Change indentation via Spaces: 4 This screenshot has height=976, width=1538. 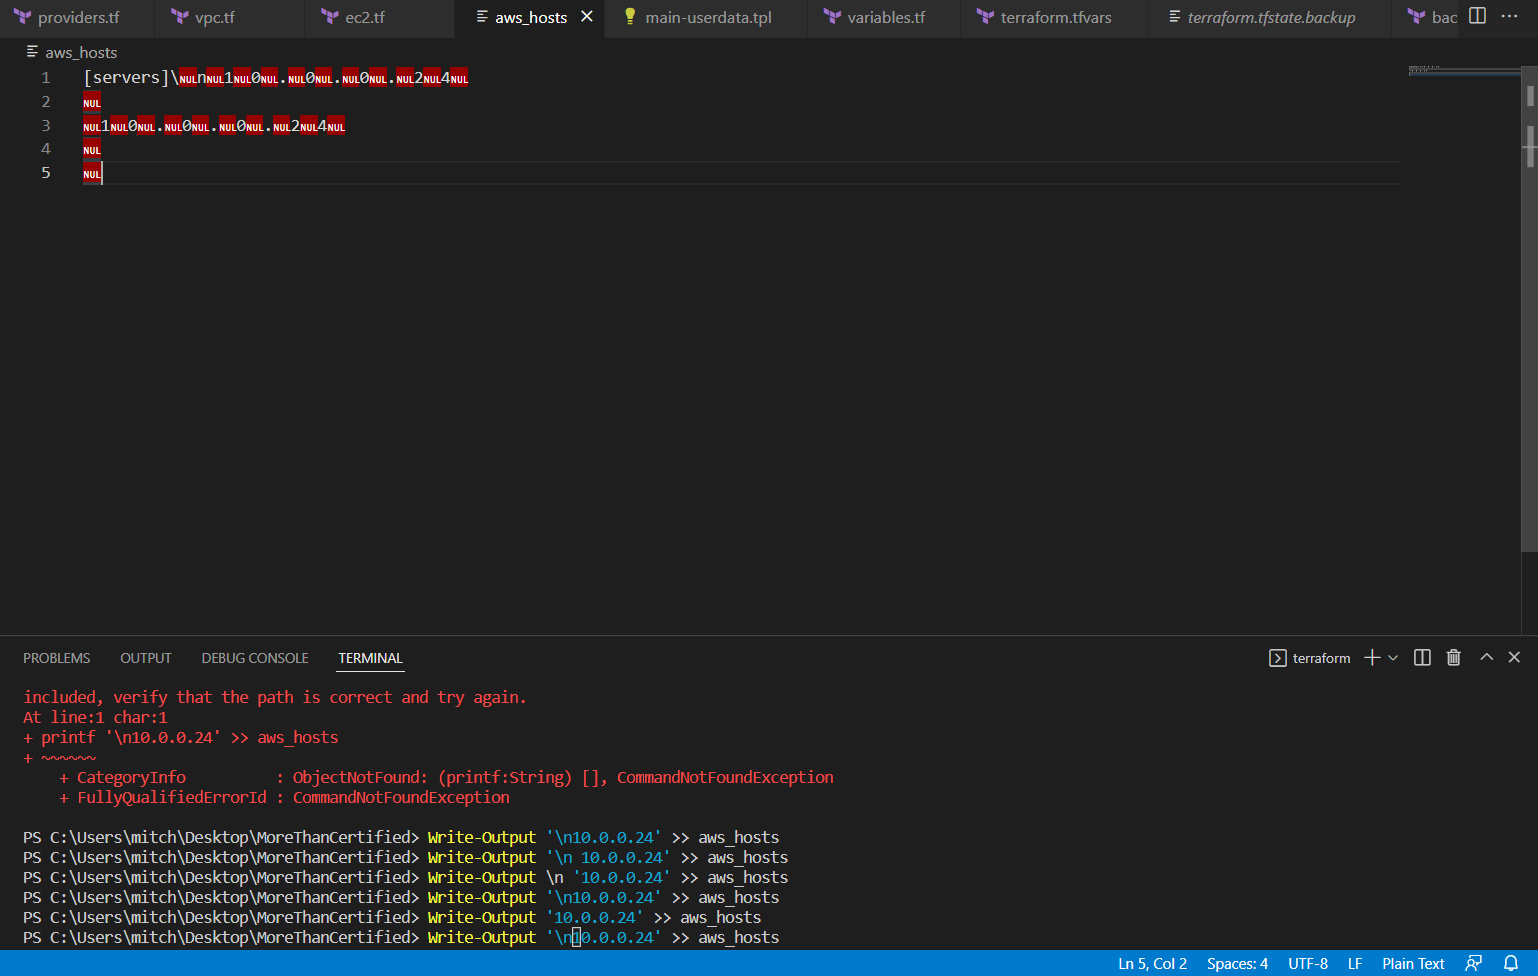pos(1237,964)
